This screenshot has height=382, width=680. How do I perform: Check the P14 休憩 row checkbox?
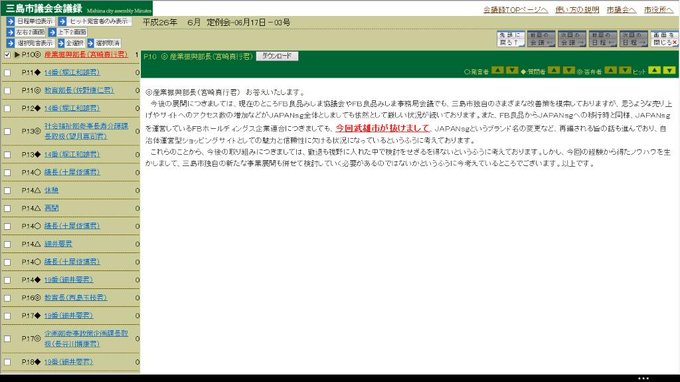7,190
